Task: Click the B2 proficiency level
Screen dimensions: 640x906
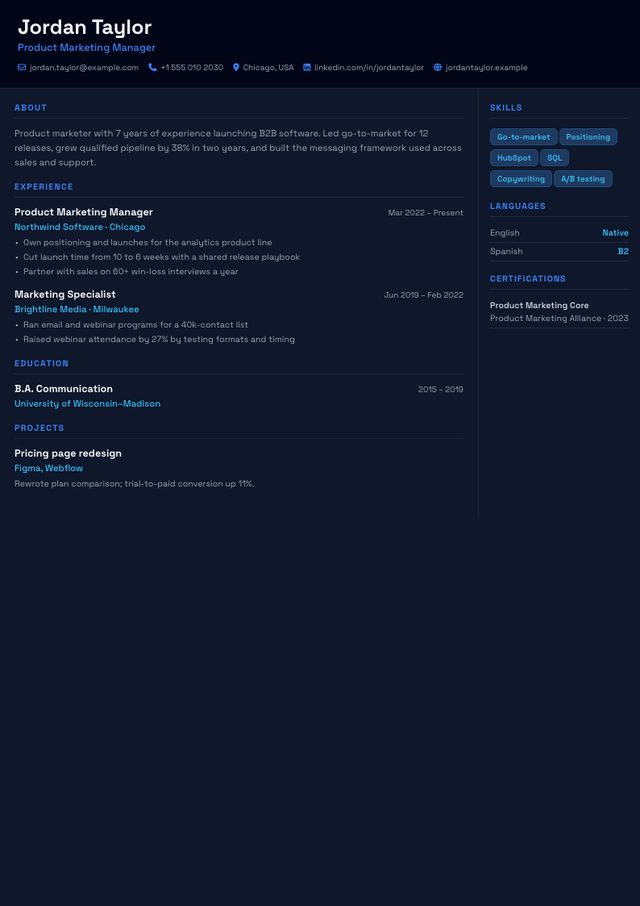Action: pyautogui.click(x=623, y=251)
